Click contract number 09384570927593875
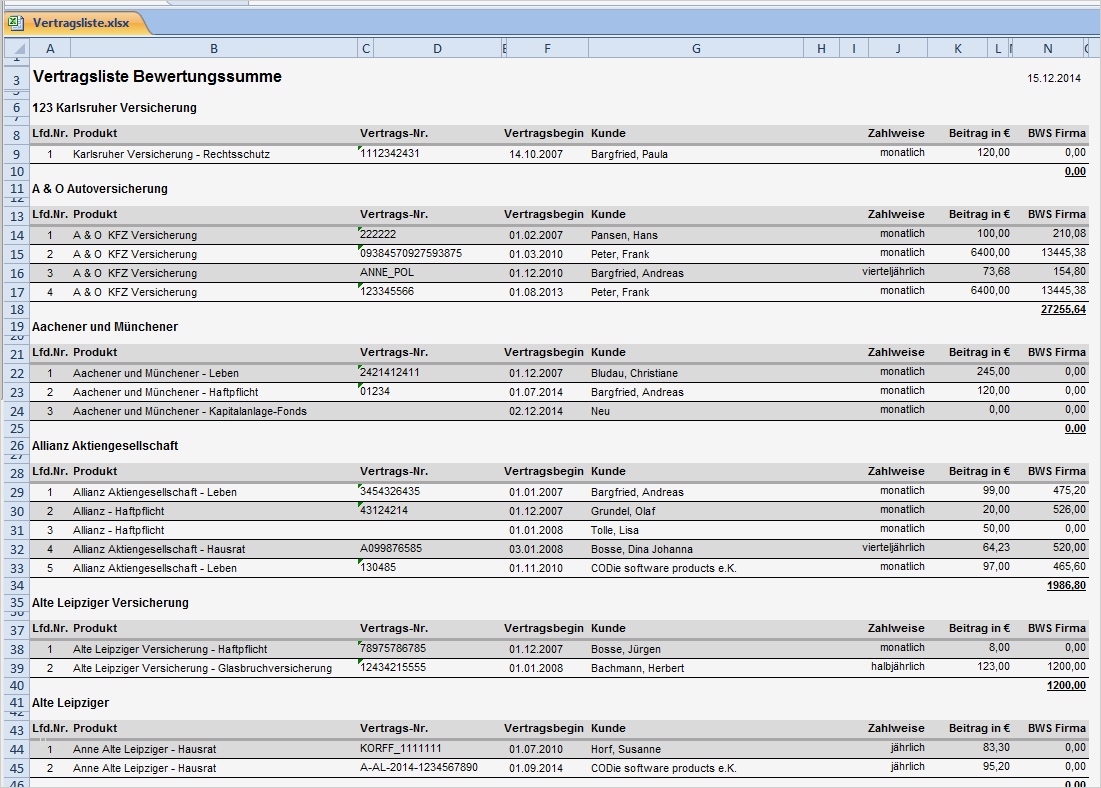 pyautogui.click(x=411, y=254)
